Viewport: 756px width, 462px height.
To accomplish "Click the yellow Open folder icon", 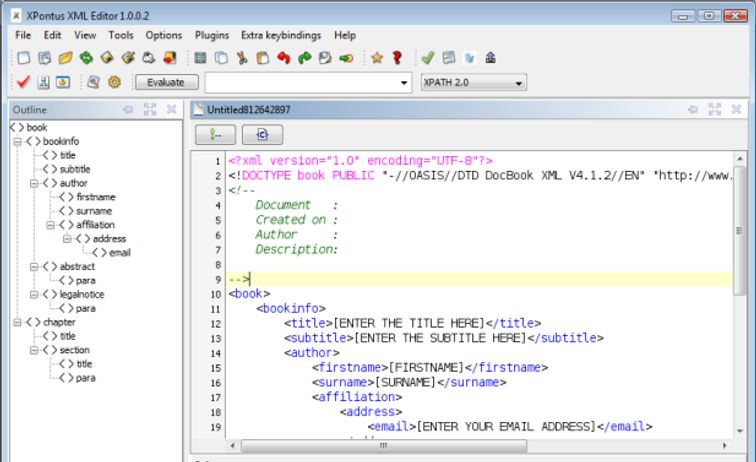I will [65, 58].
